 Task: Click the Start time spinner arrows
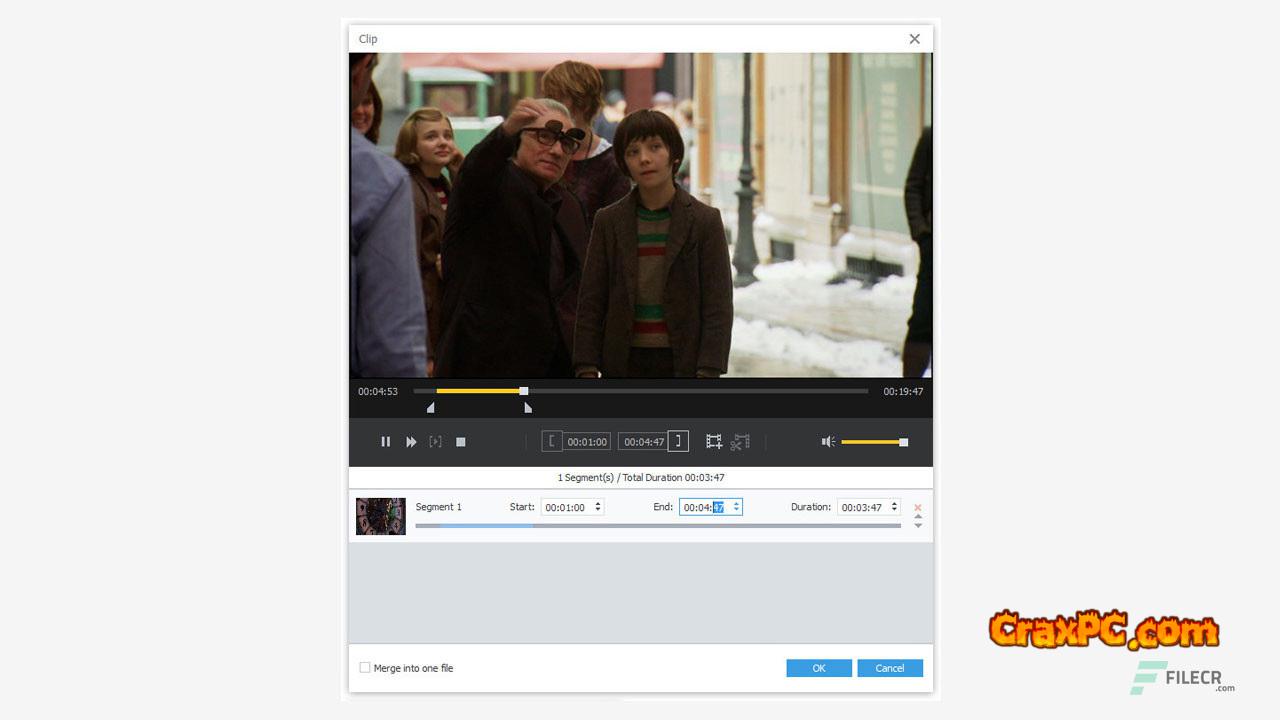pos(598,507)
